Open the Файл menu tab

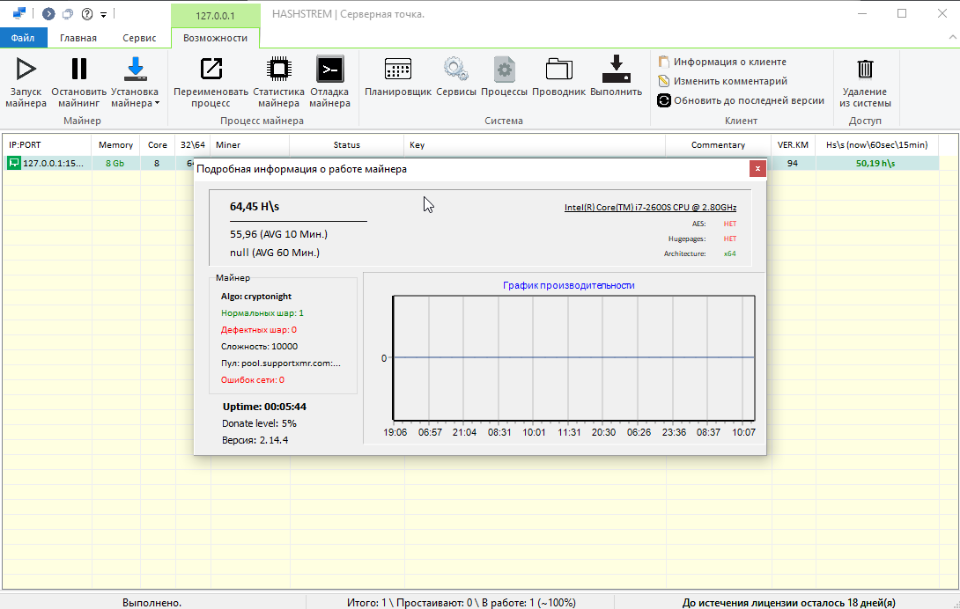[23, 38]
